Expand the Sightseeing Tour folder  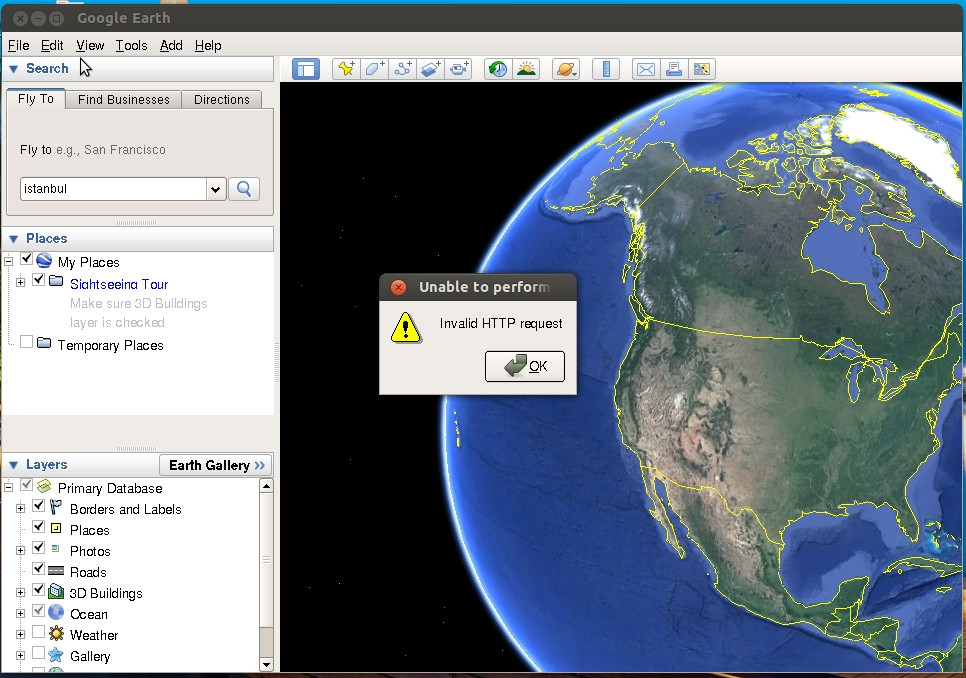point(20,282)
